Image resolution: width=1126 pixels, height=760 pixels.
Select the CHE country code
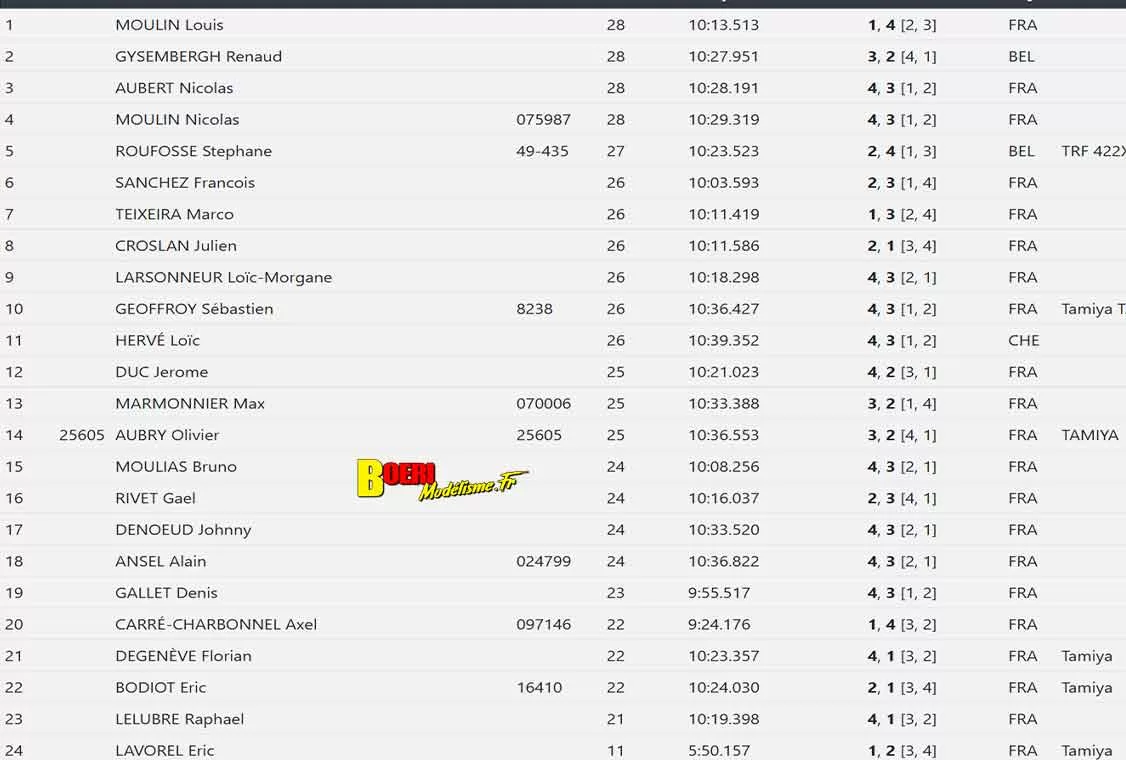pos(1023,340)
